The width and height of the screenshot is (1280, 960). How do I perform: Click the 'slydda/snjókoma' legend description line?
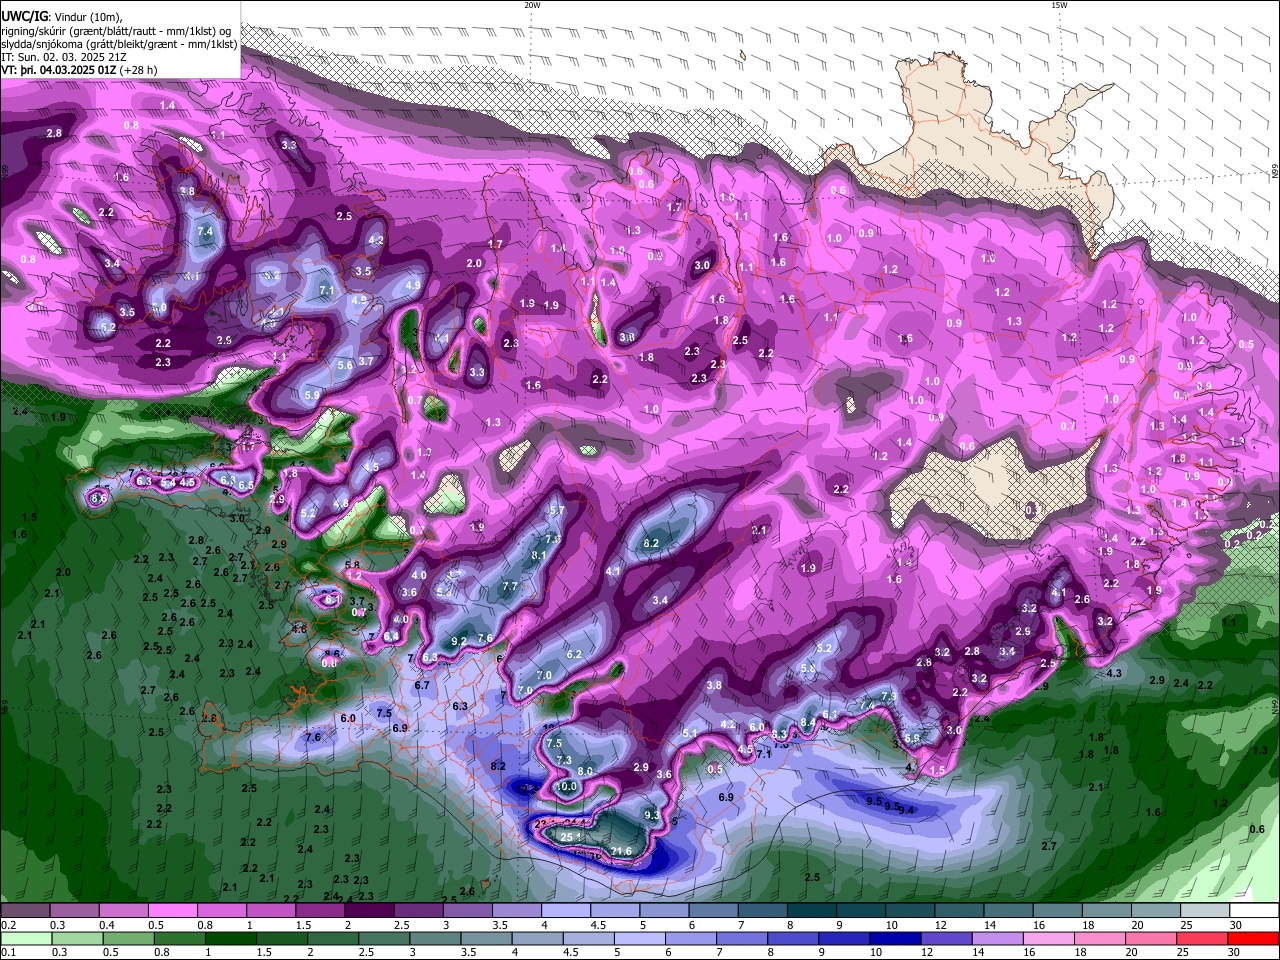tap(119, 44)
